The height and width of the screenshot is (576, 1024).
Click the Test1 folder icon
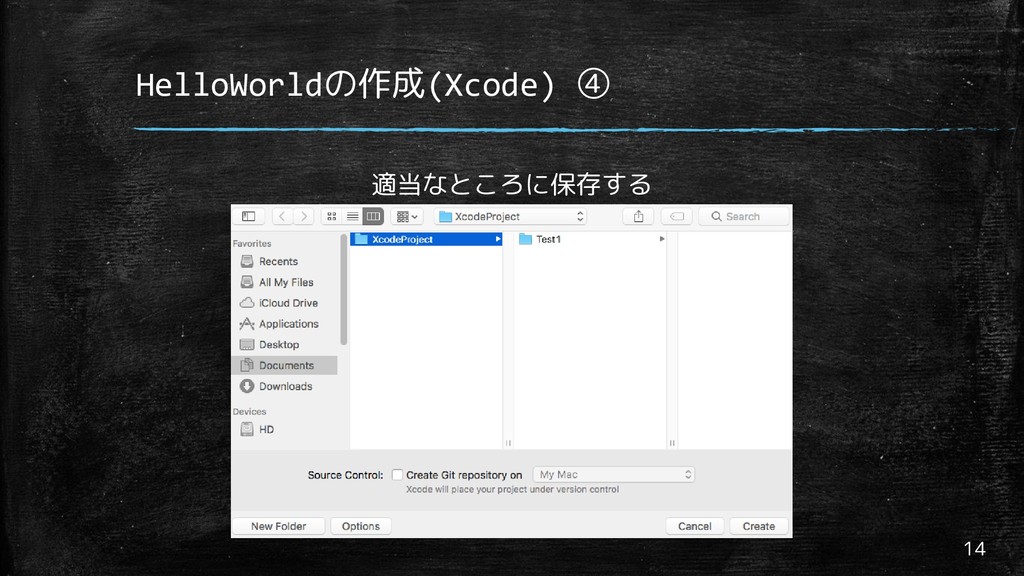pyautogui.click(x=525, y=239)
